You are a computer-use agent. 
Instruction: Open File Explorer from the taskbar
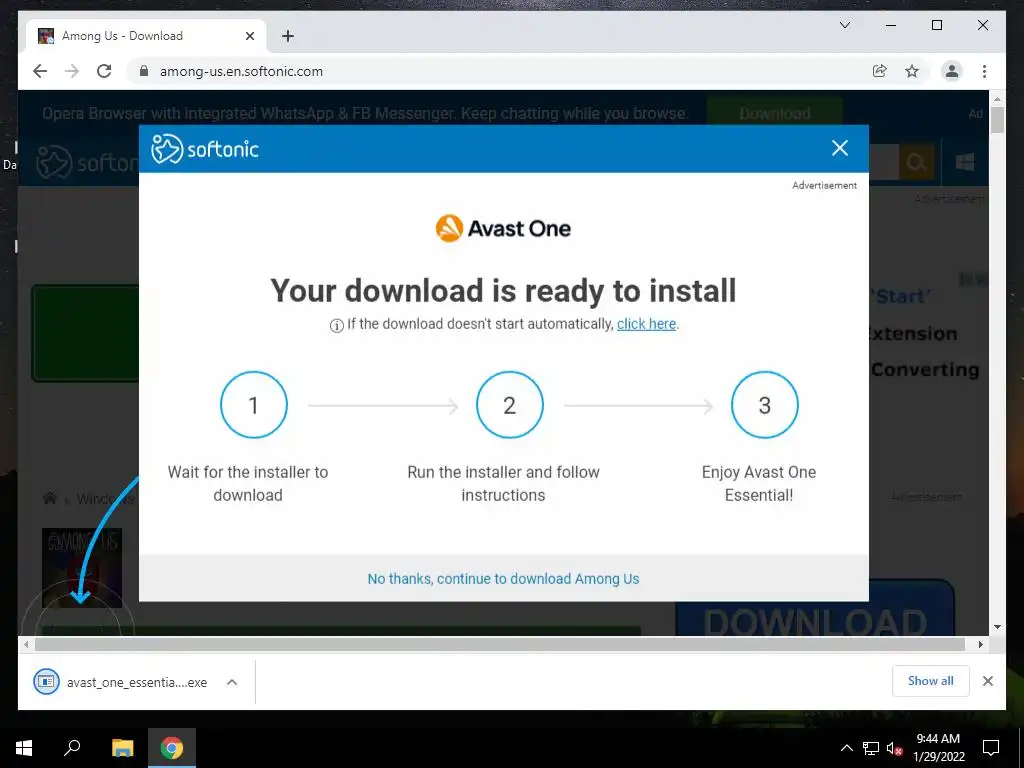point(122,748)
